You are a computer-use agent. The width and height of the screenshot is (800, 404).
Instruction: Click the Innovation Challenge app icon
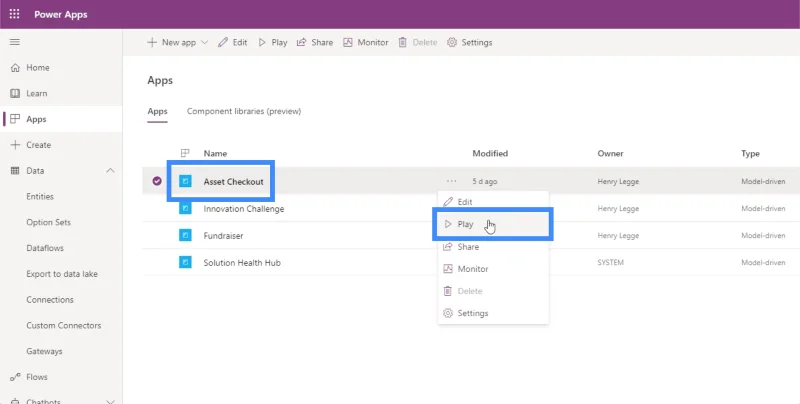(x=185, y=208)
